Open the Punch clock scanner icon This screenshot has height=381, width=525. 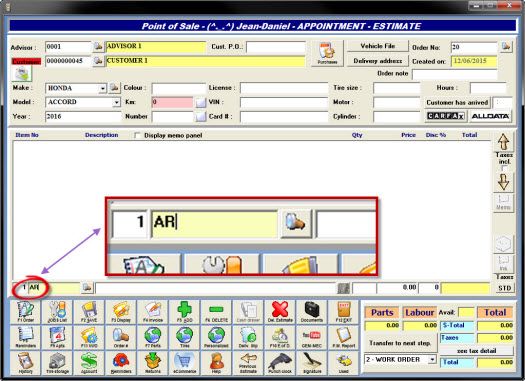280,363
